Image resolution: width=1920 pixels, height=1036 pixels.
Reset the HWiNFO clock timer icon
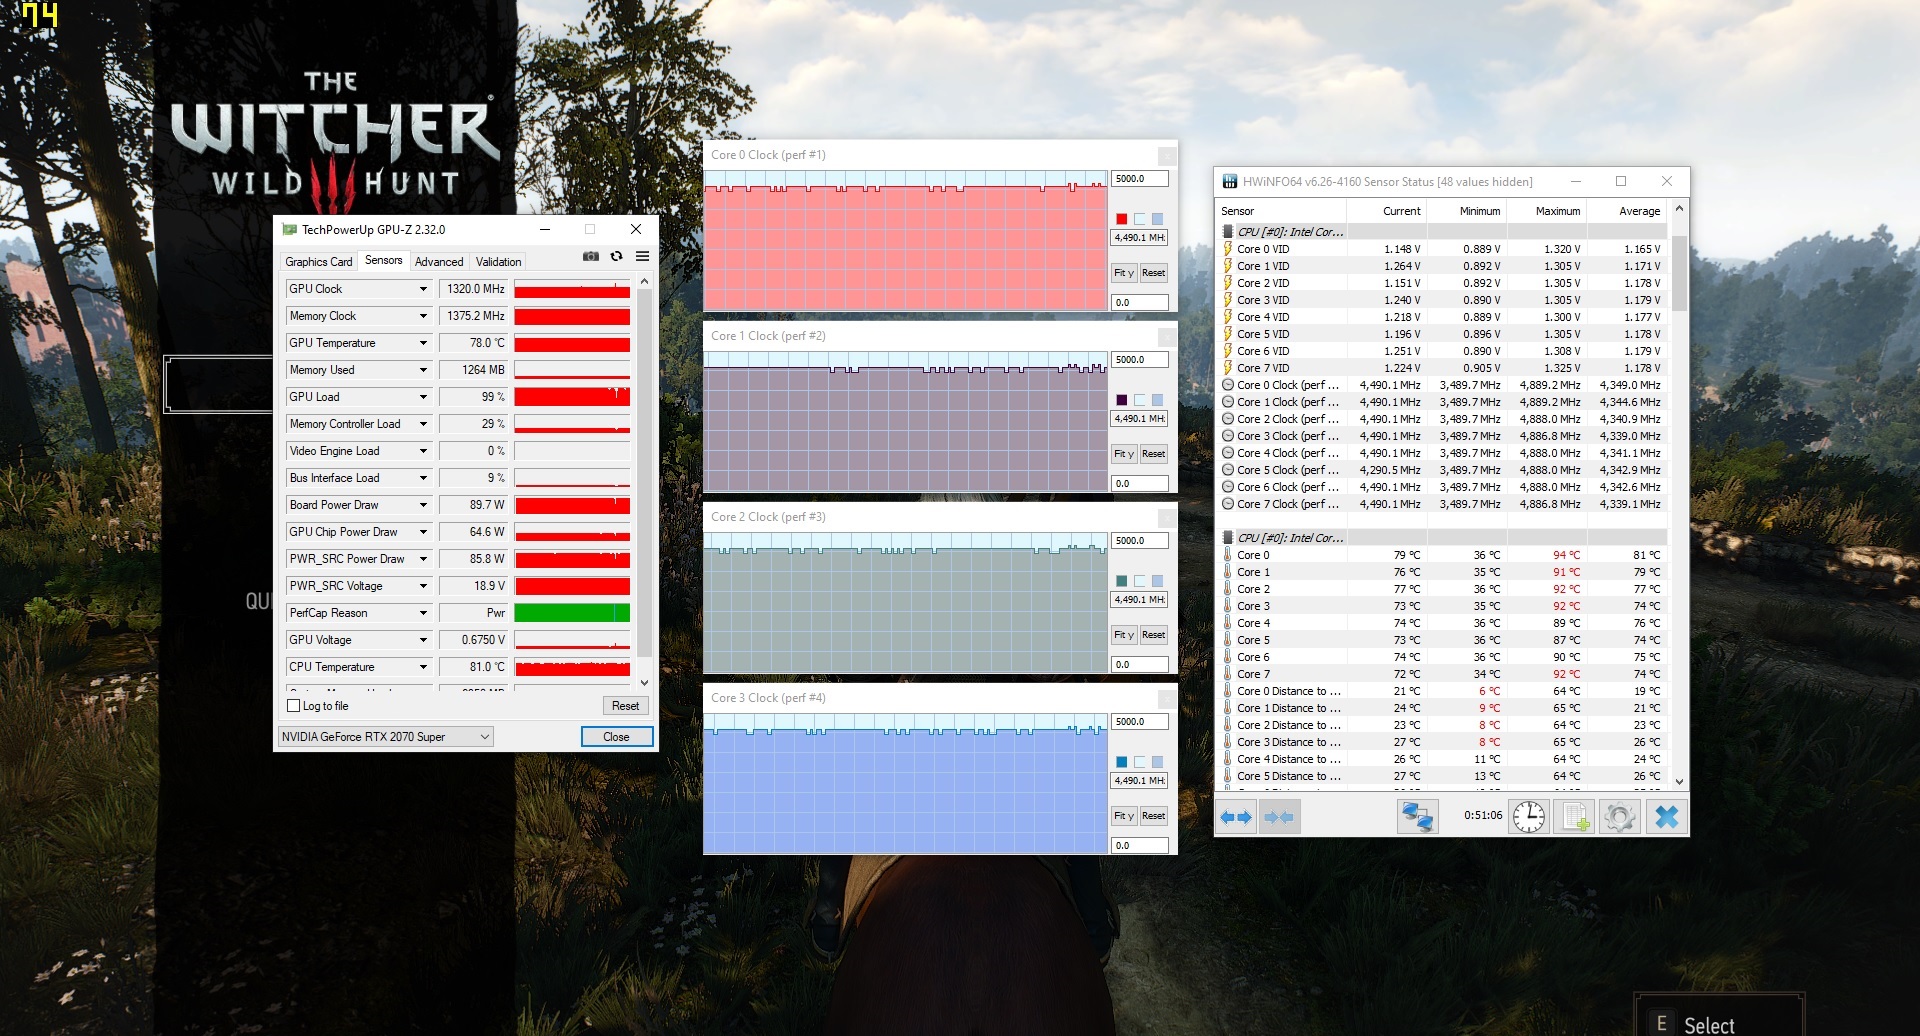pos(1528,817)
